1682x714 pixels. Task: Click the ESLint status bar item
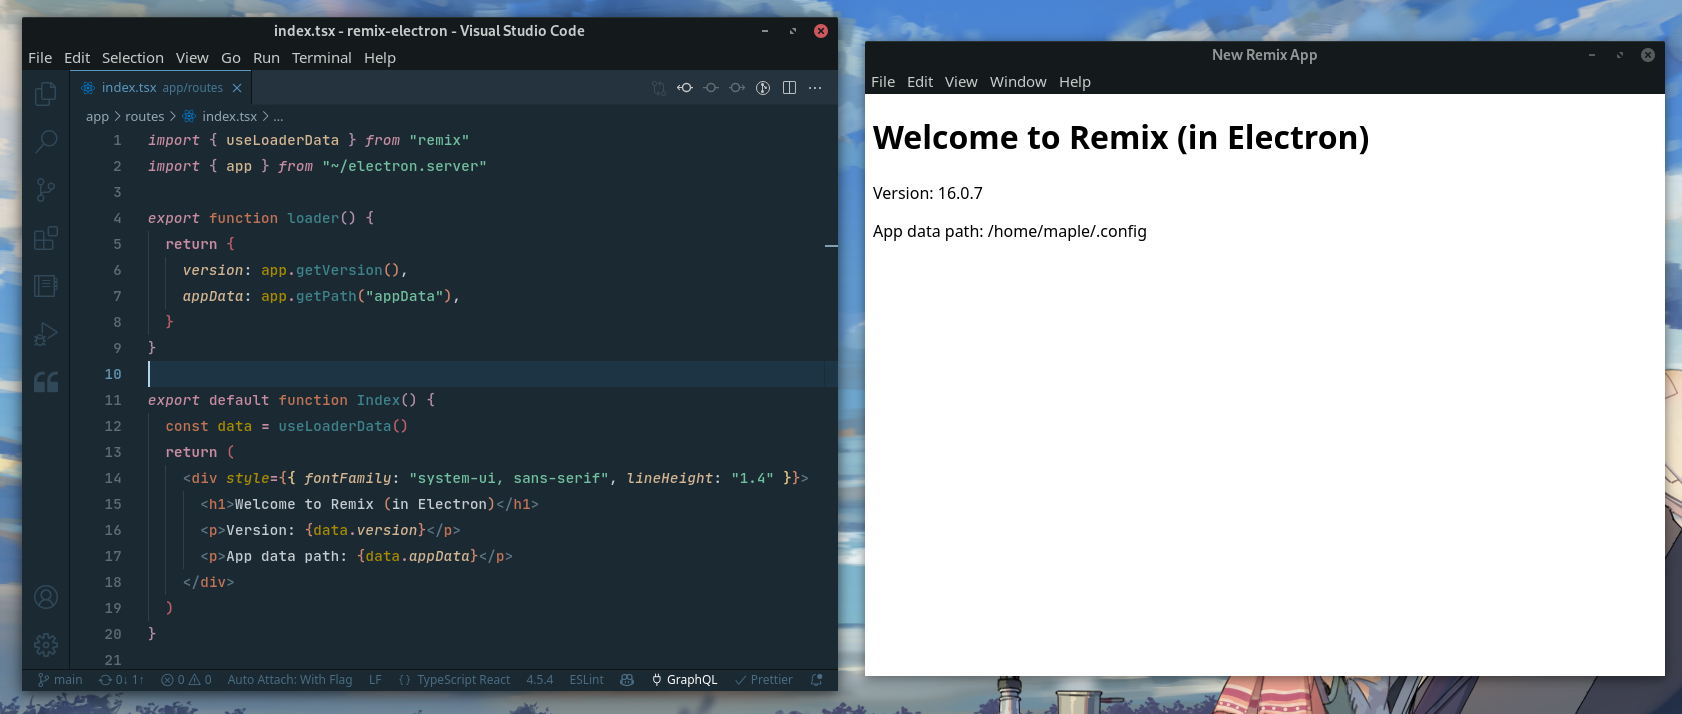587,680
